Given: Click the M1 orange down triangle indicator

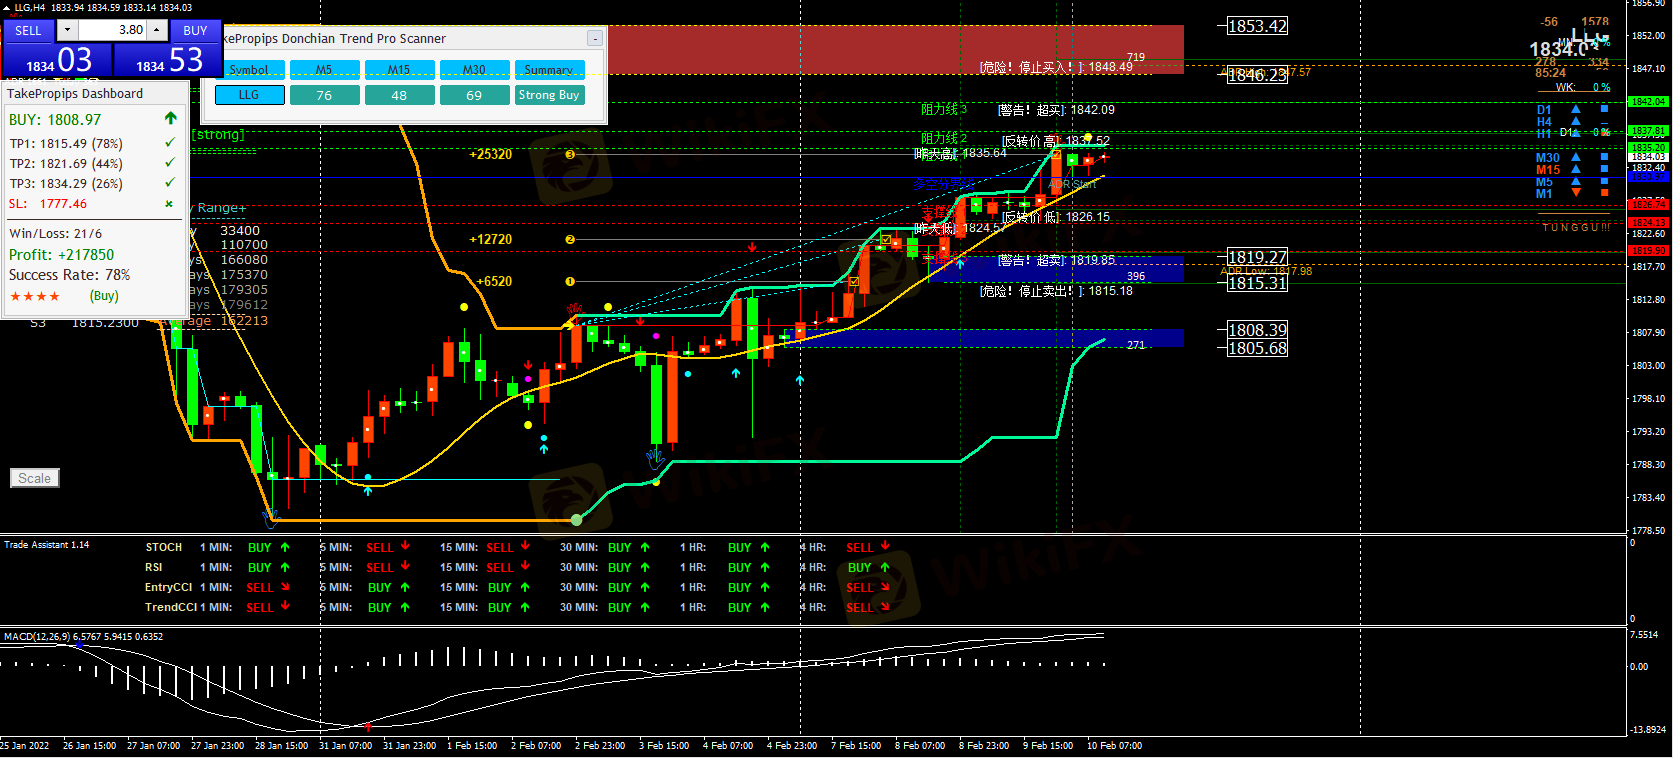Looking at the screenshot, I should [x=1576, y=193].
